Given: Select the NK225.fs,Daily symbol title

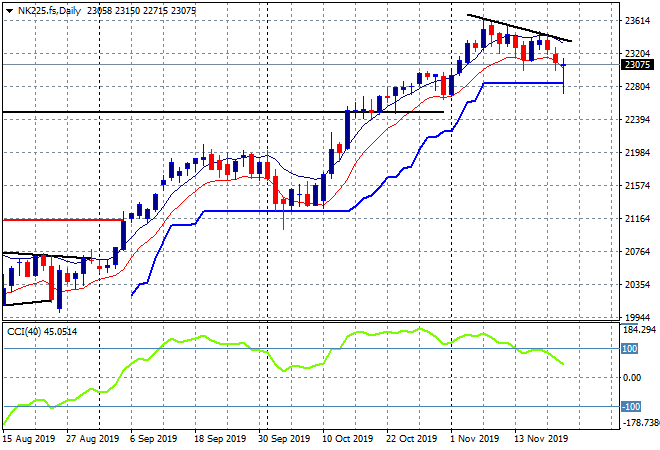Looking at the screenshot, I should pyautogui.click(x=49, y=11).
